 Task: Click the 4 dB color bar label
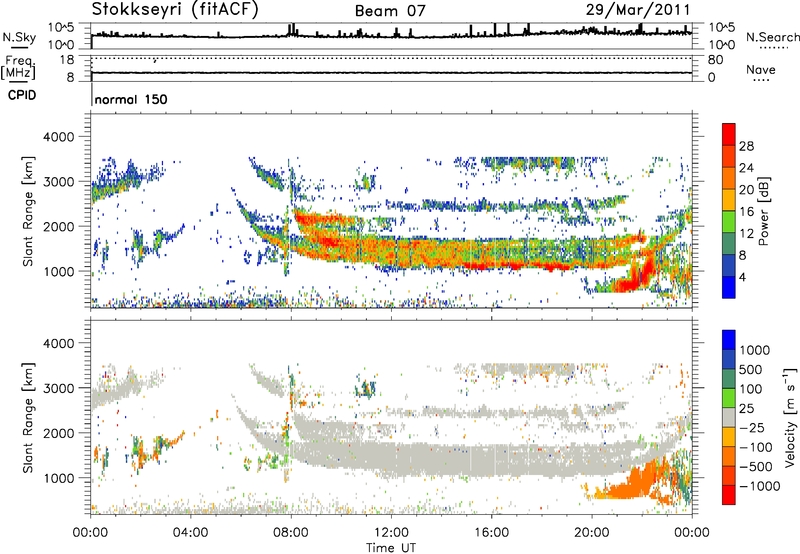pos(743,277)
